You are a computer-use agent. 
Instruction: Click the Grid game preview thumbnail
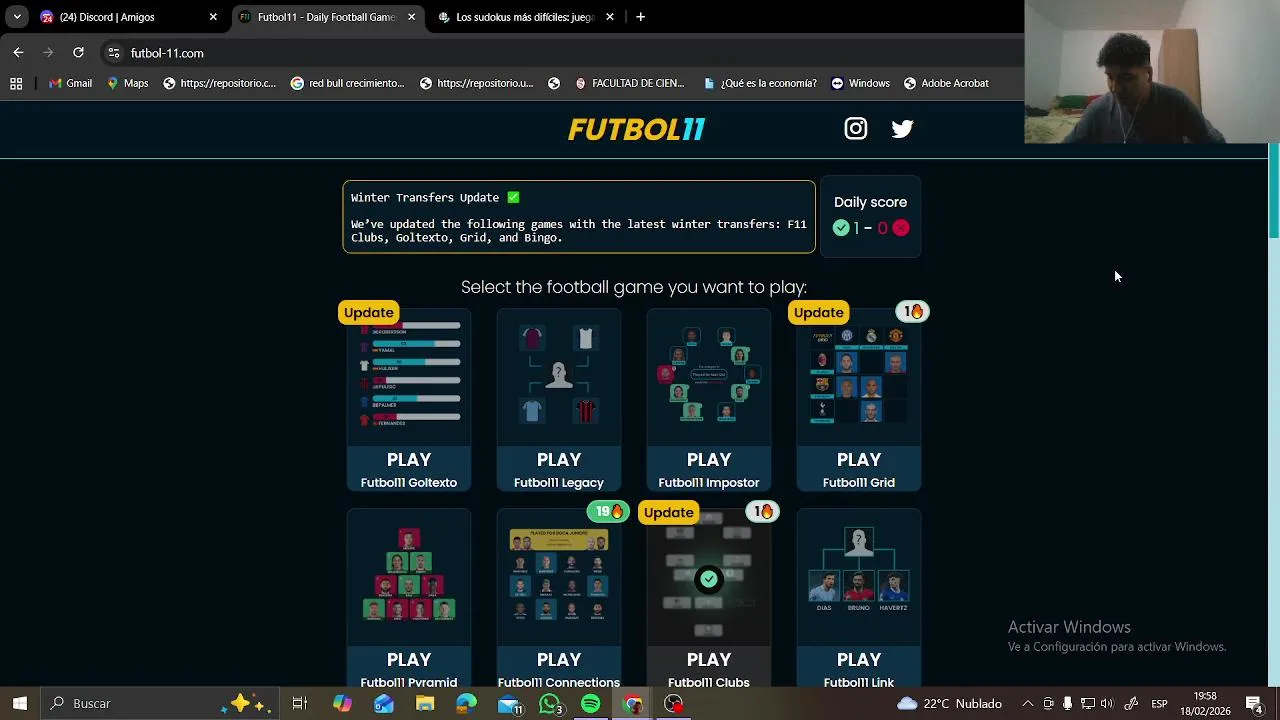pos(859,375)
